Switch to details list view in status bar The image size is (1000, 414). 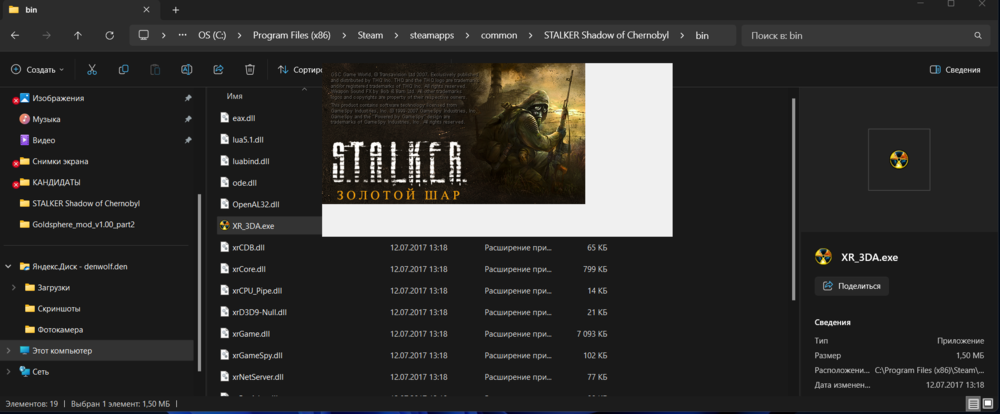pos(973,404)
